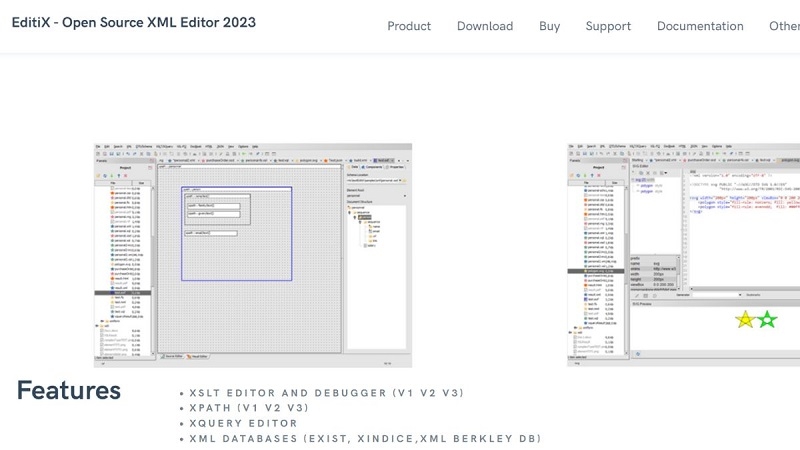
Task: Click the blue-bordered schema box in left screenshot
Action: 236,233
